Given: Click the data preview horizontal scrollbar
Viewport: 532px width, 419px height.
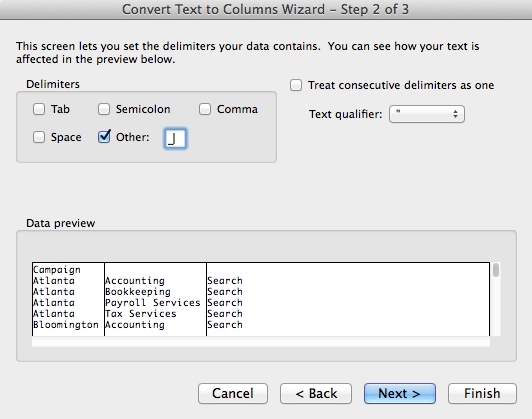Looking at the screenshot, I should pos(261,342).
